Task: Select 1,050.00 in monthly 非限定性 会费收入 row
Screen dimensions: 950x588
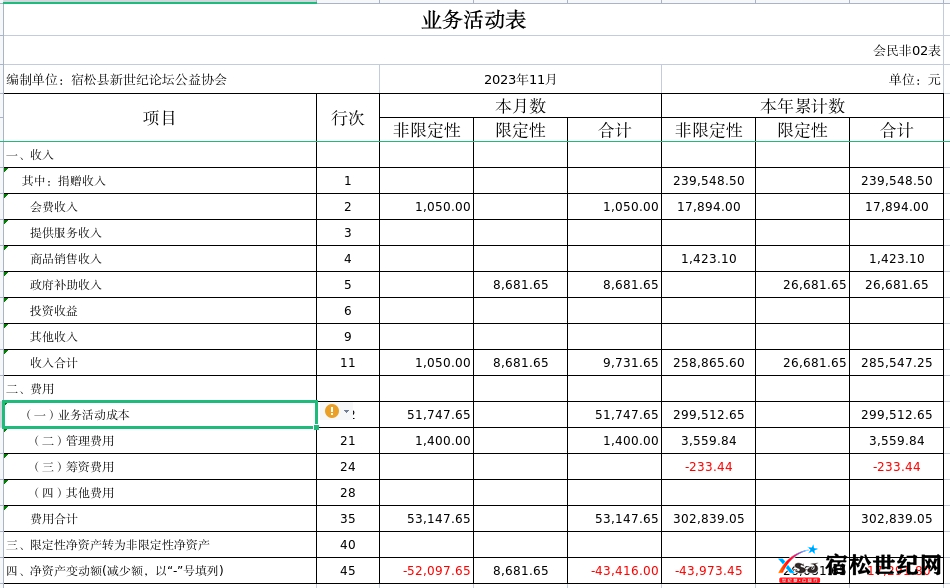Action: (427, 206)
